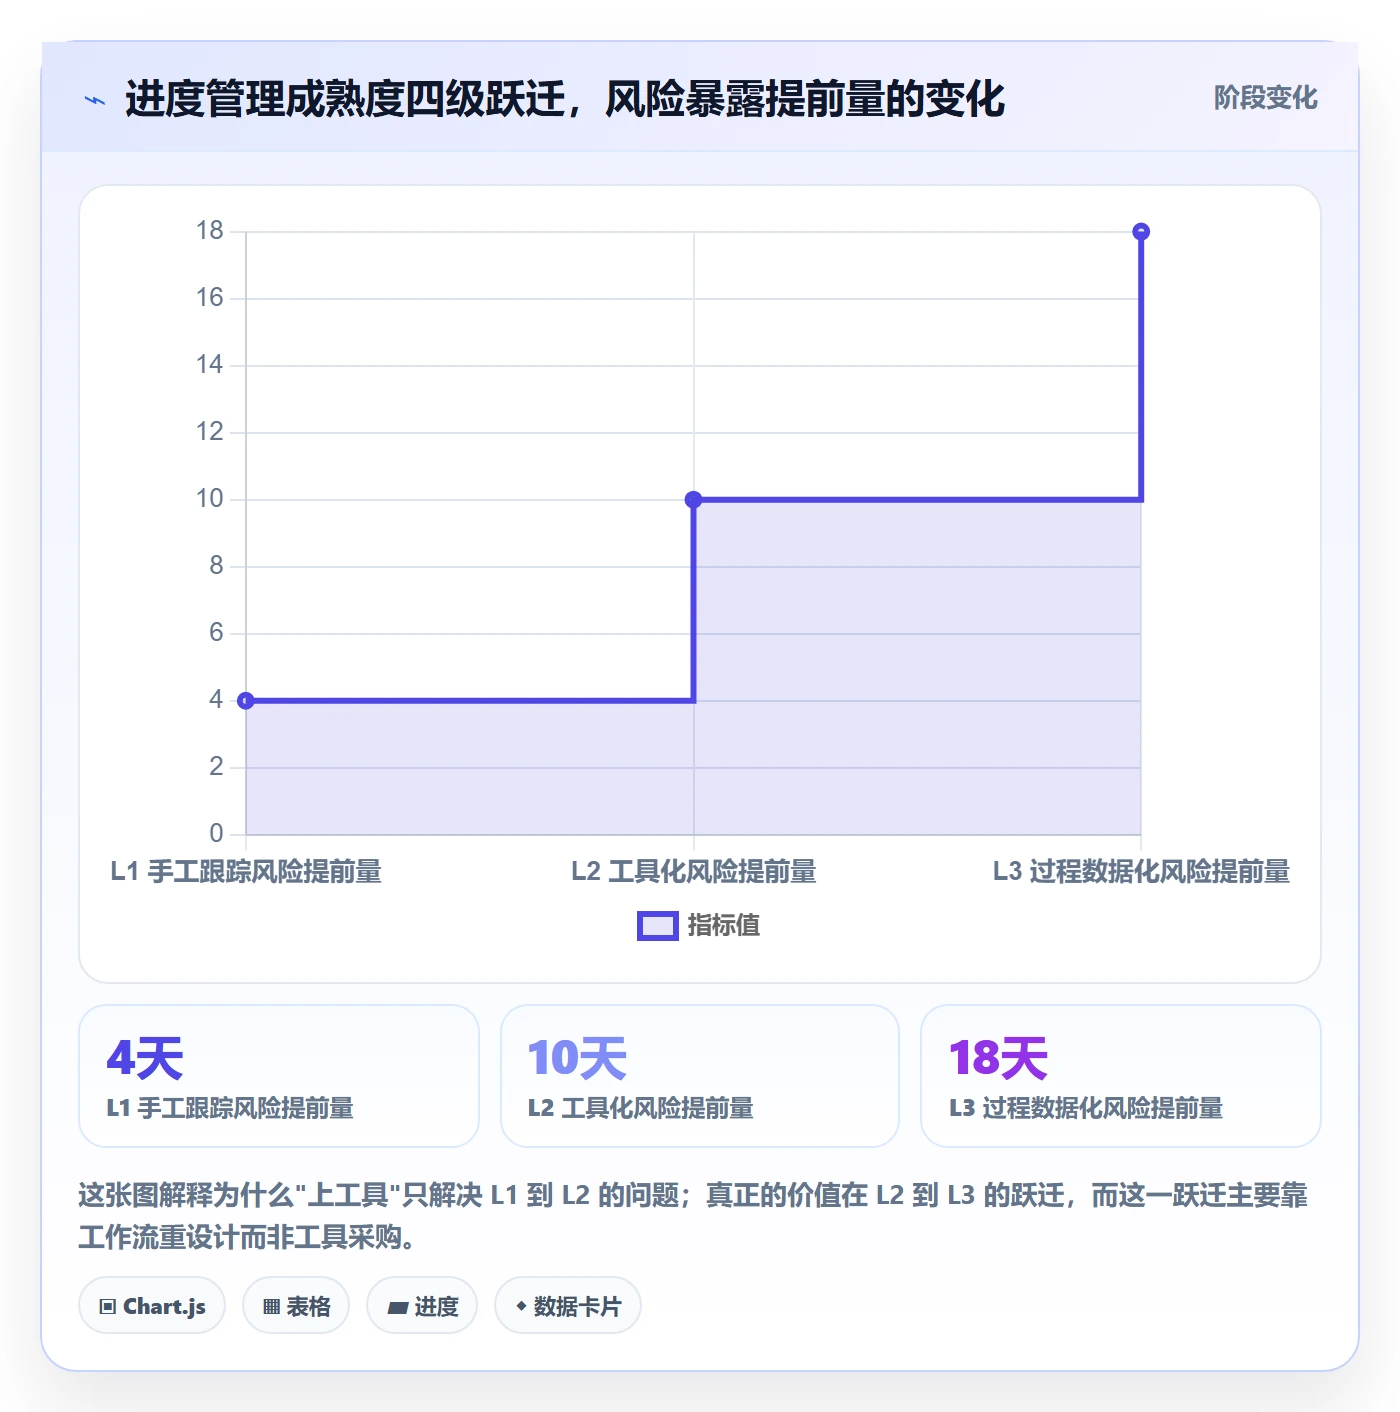1400x1412 pixels.
Task: Select the data point at value 4
Action: pyautogui.click(x=246, y=701)
